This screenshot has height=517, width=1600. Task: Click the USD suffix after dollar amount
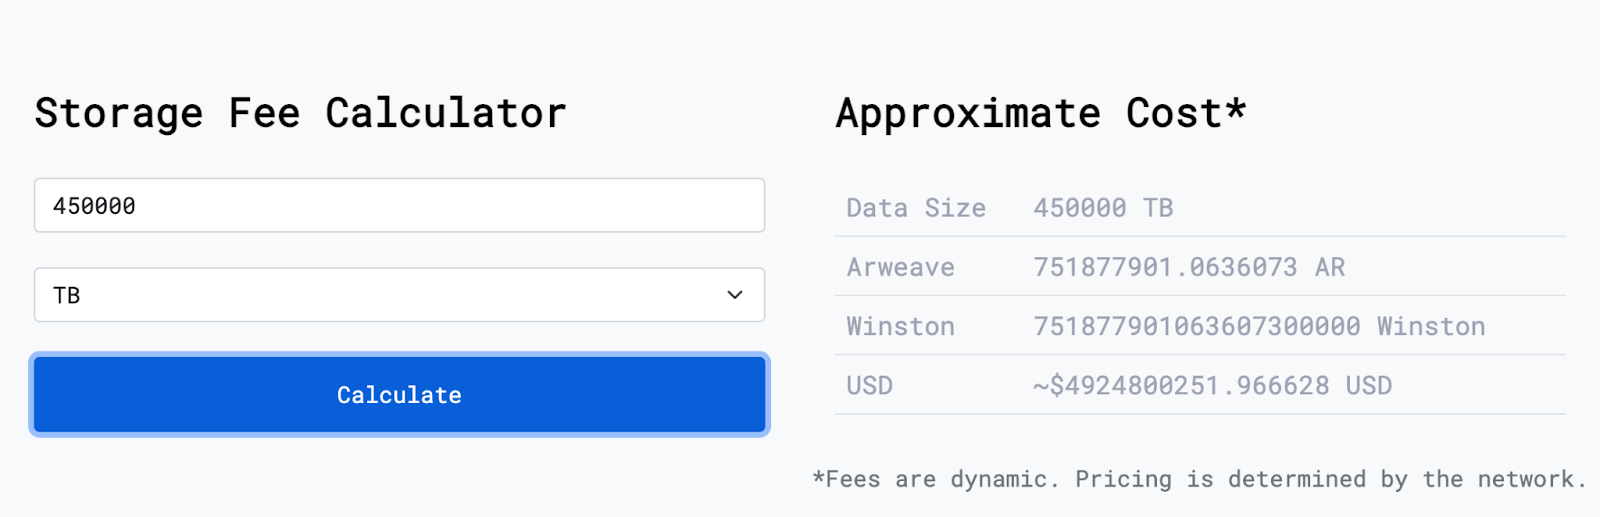(1368, 385)
